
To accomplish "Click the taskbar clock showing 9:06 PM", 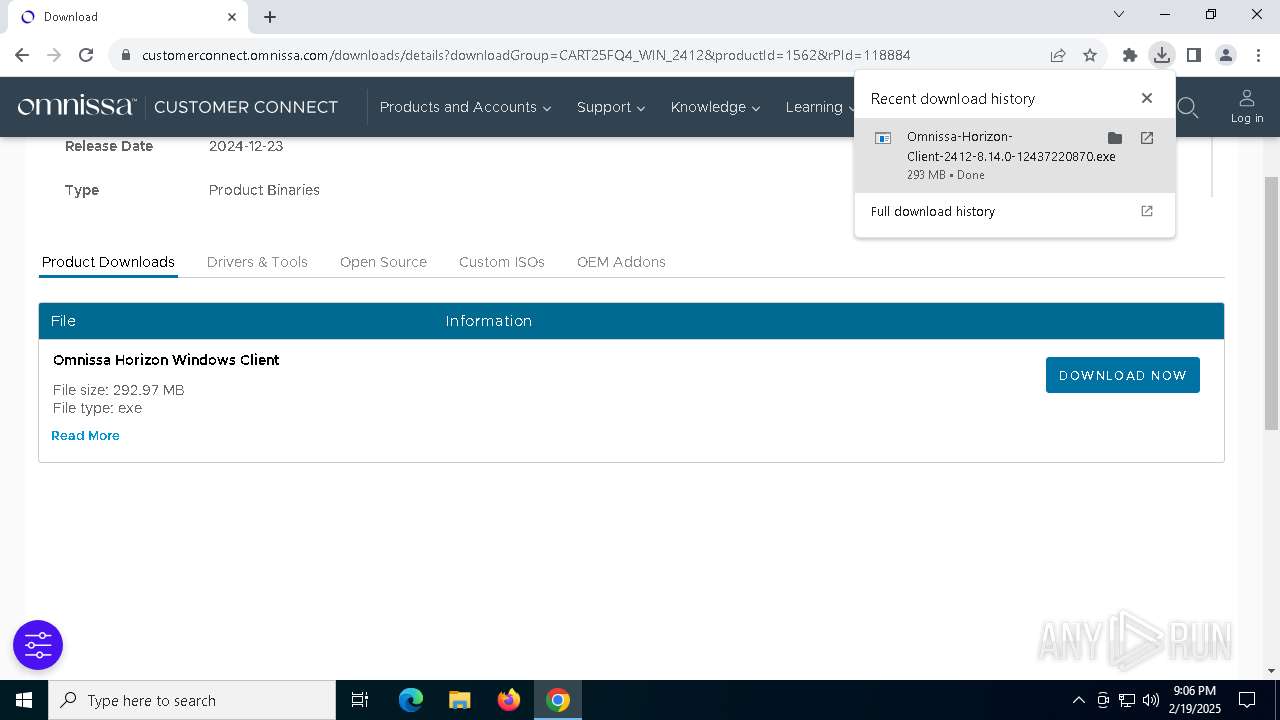I will (x=1195, y=700).
